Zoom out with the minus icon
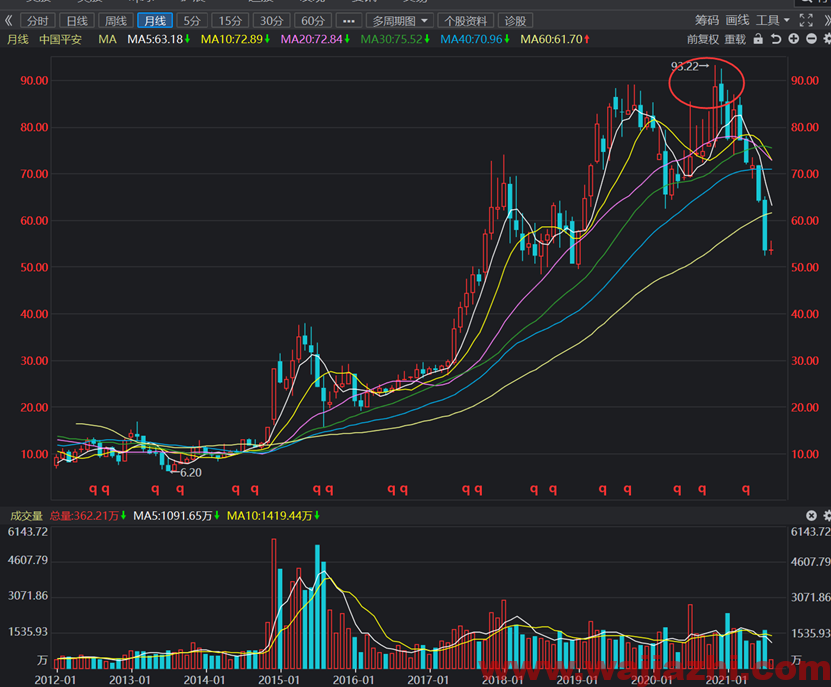Image resolution: width=831 pixels, height=687 pixels. [811, 39]
